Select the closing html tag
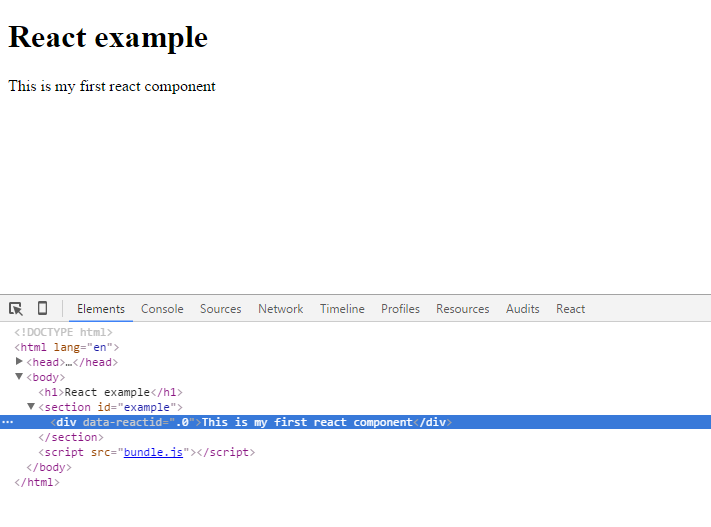 37,482
